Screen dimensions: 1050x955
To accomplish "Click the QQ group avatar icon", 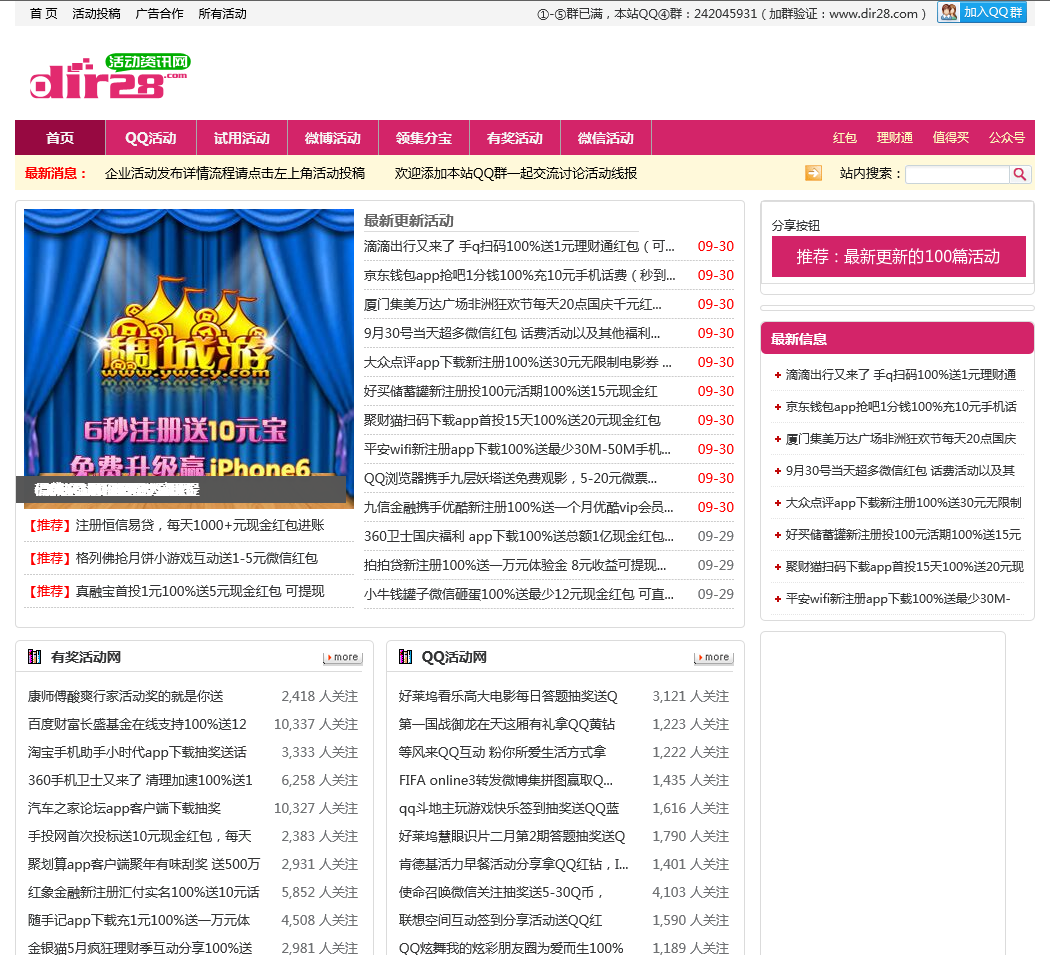I will point(948,12).
